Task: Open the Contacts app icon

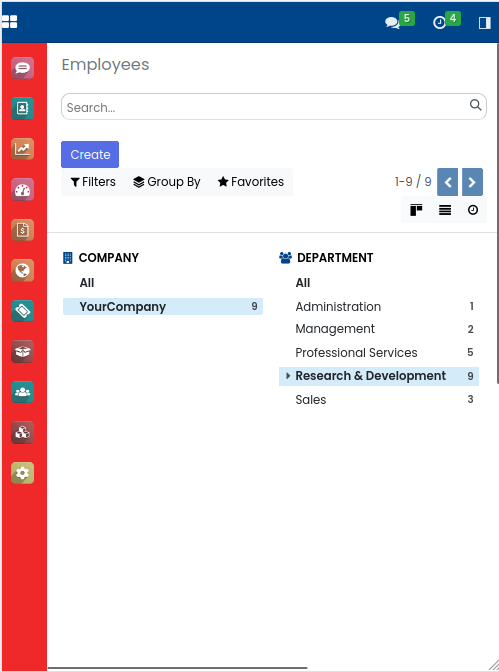Action: pyautogui.click(x=22, y=108)
